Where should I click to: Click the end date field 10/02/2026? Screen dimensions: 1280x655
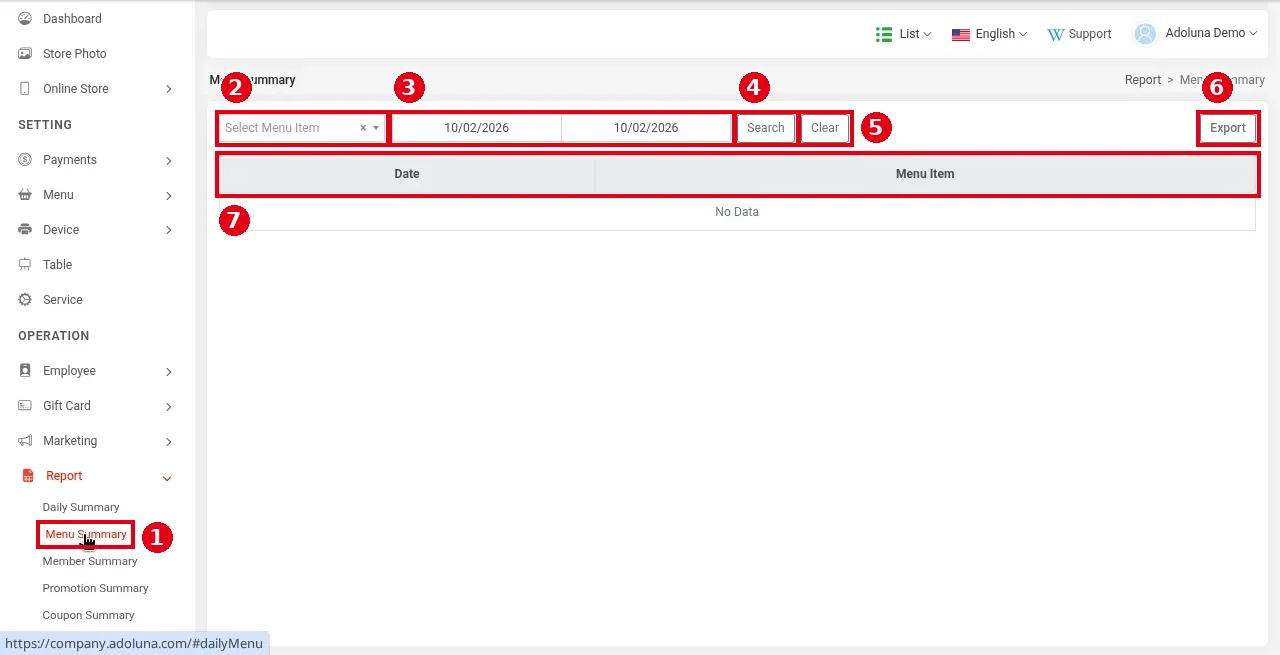(646, 128)
